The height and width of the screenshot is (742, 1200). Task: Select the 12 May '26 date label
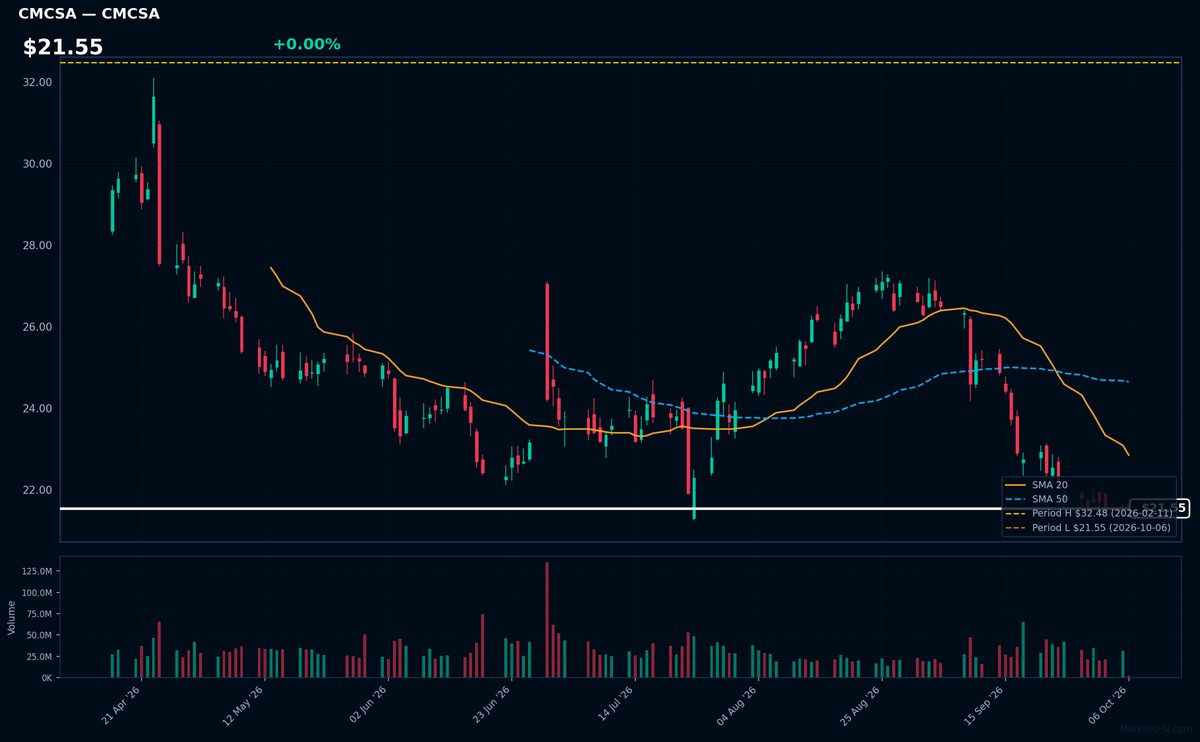(x=245, y=704)
